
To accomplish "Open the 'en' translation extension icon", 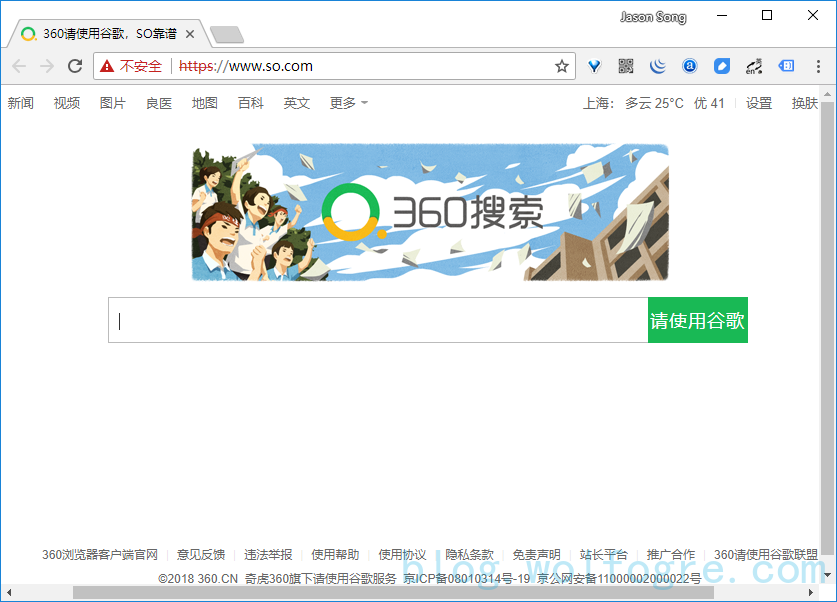I will point(754,66).
